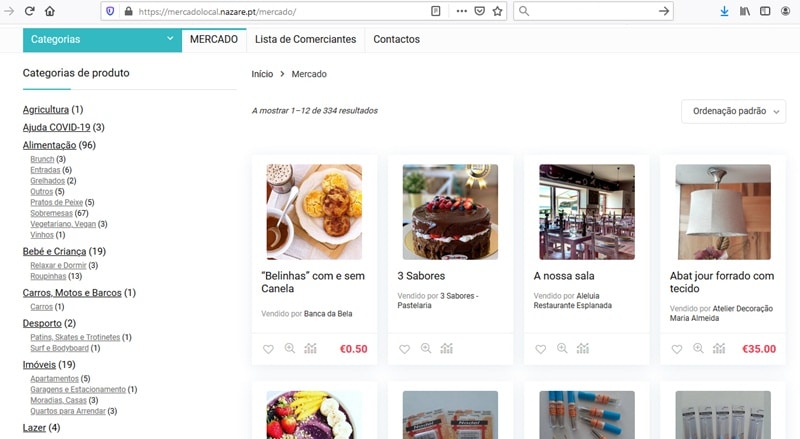Open Ajuda COVID-19 category
This screenshot has height=439, width=800.
click(x=56, y=127)
